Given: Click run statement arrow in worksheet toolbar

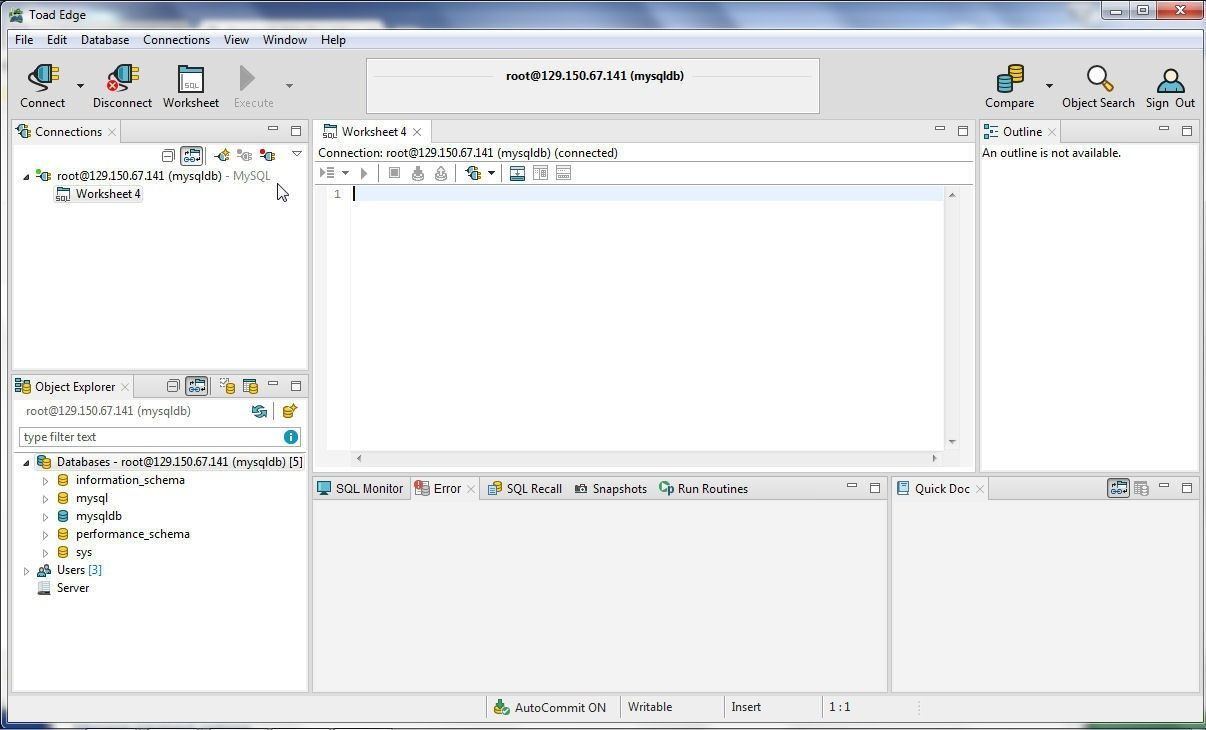Looking at the screenshot, I should coord(364,173).
